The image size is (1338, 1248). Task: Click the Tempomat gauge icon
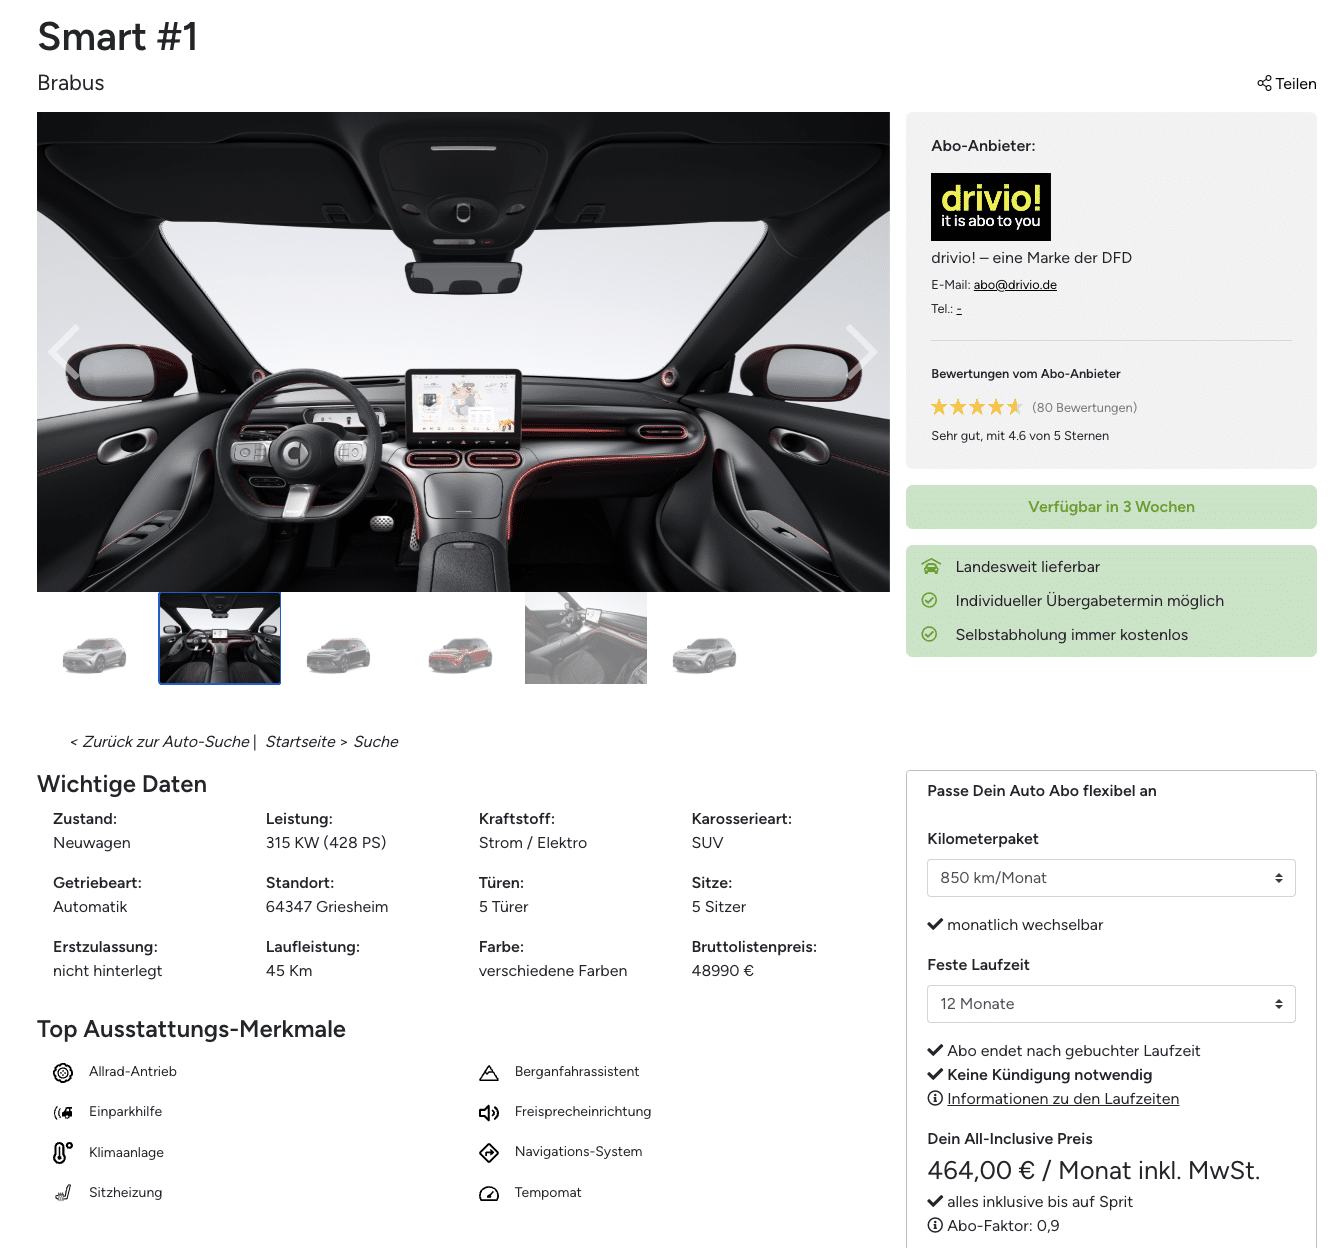click(489, 1194)
